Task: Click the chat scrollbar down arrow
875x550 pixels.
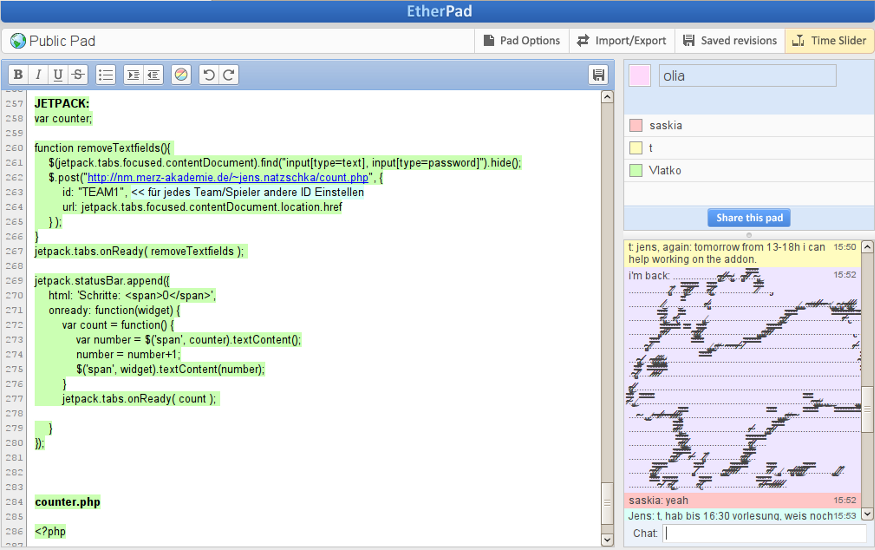Action: click(x=867, y=513)
